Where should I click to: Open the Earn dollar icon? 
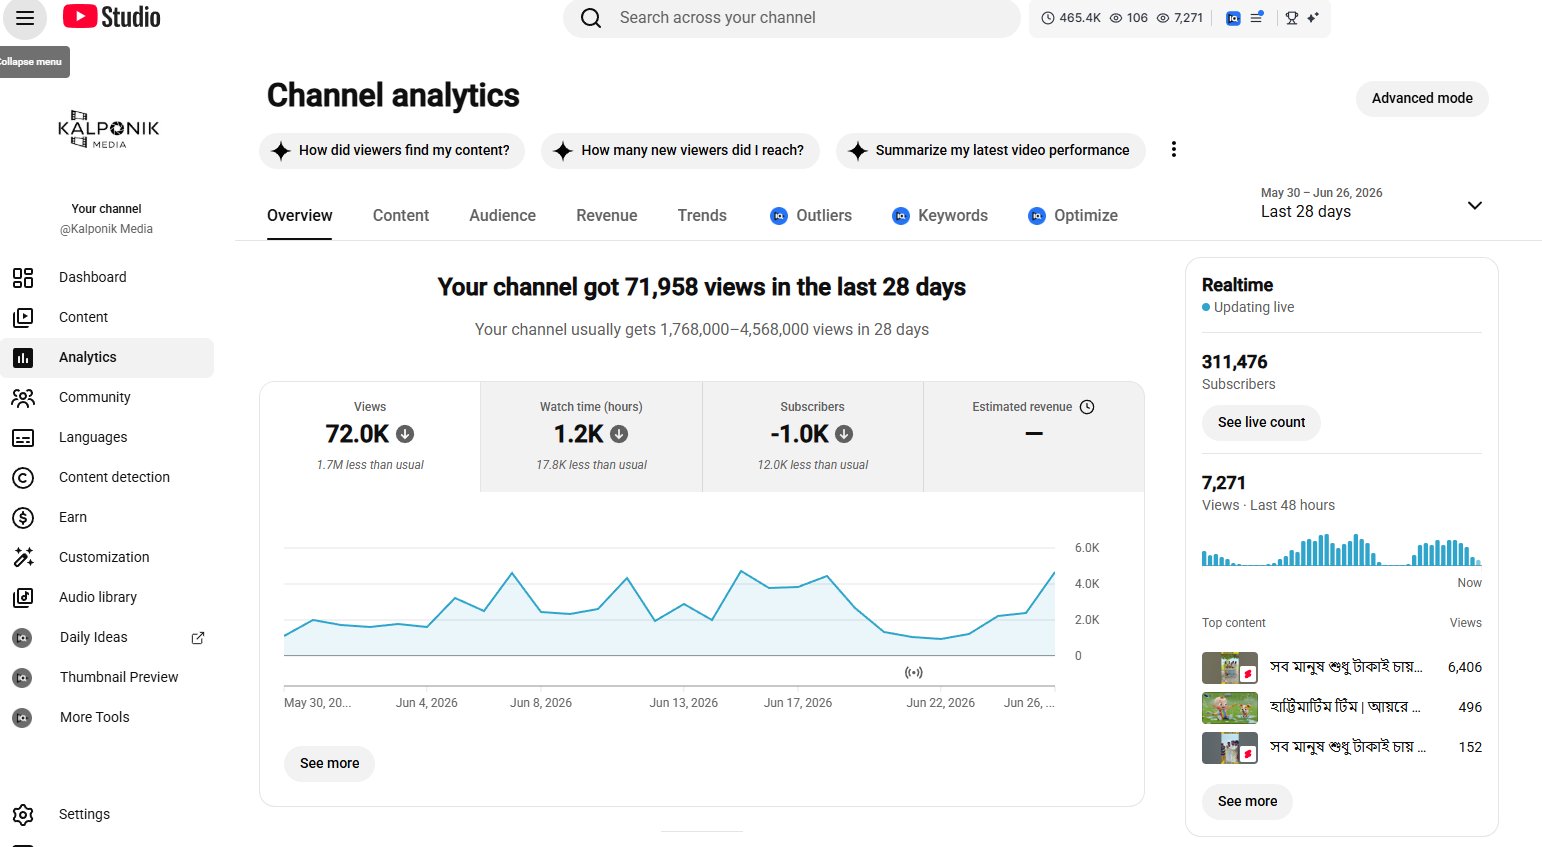[23, 517]
